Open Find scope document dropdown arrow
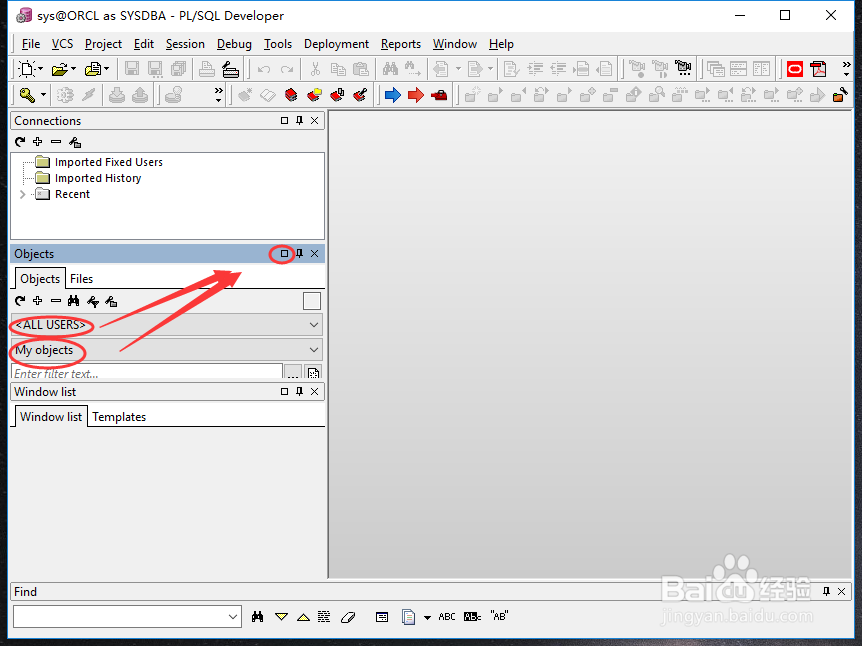 point(427,617)
